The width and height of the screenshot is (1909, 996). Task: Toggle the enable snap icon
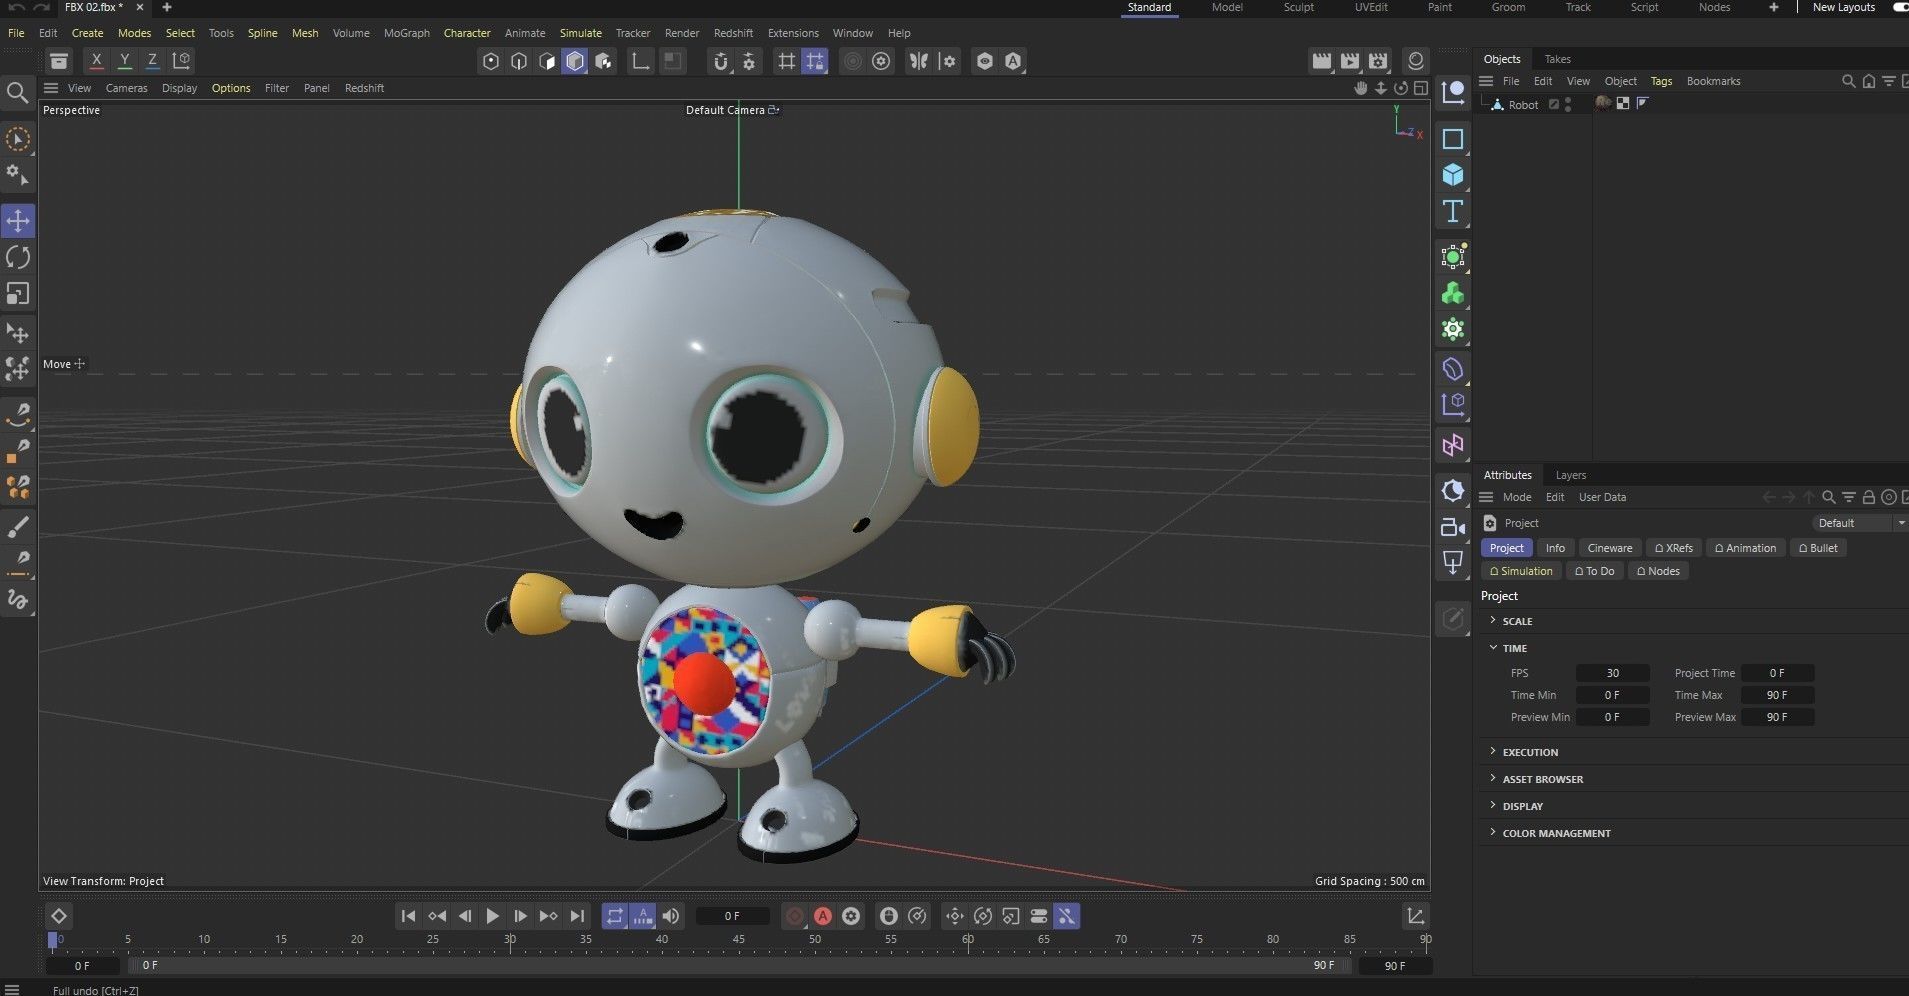tap(721, 61)
